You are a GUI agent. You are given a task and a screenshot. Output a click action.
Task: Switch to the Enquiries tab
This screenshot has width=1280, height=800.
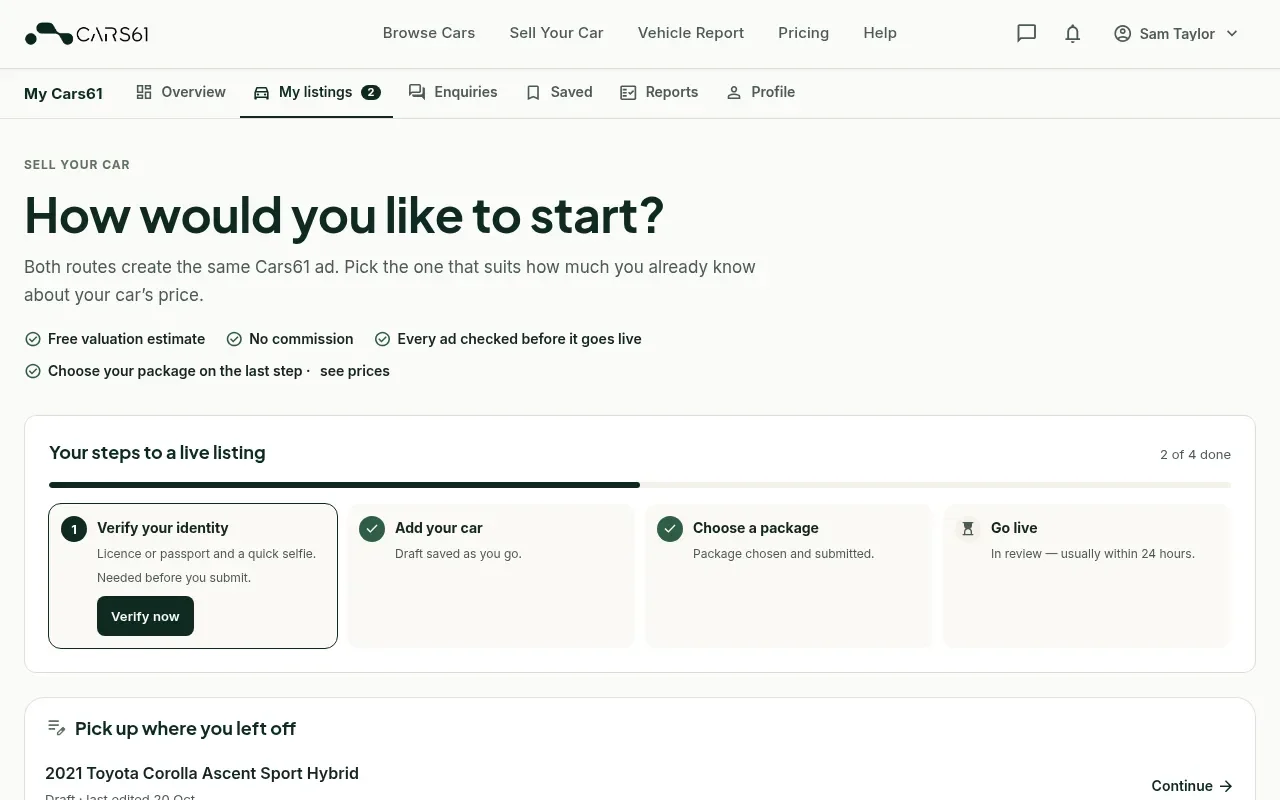[x=453, y=92]
